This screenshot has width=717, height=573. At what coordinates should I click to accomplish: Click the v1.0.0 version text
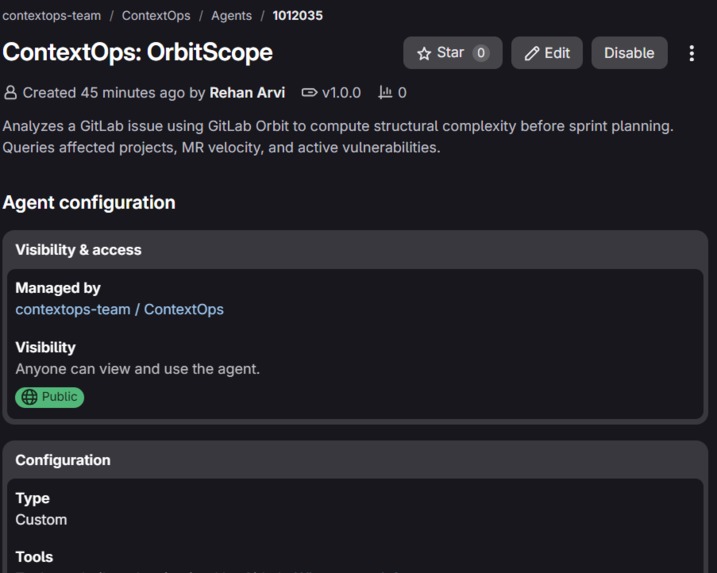pos(341,93)
